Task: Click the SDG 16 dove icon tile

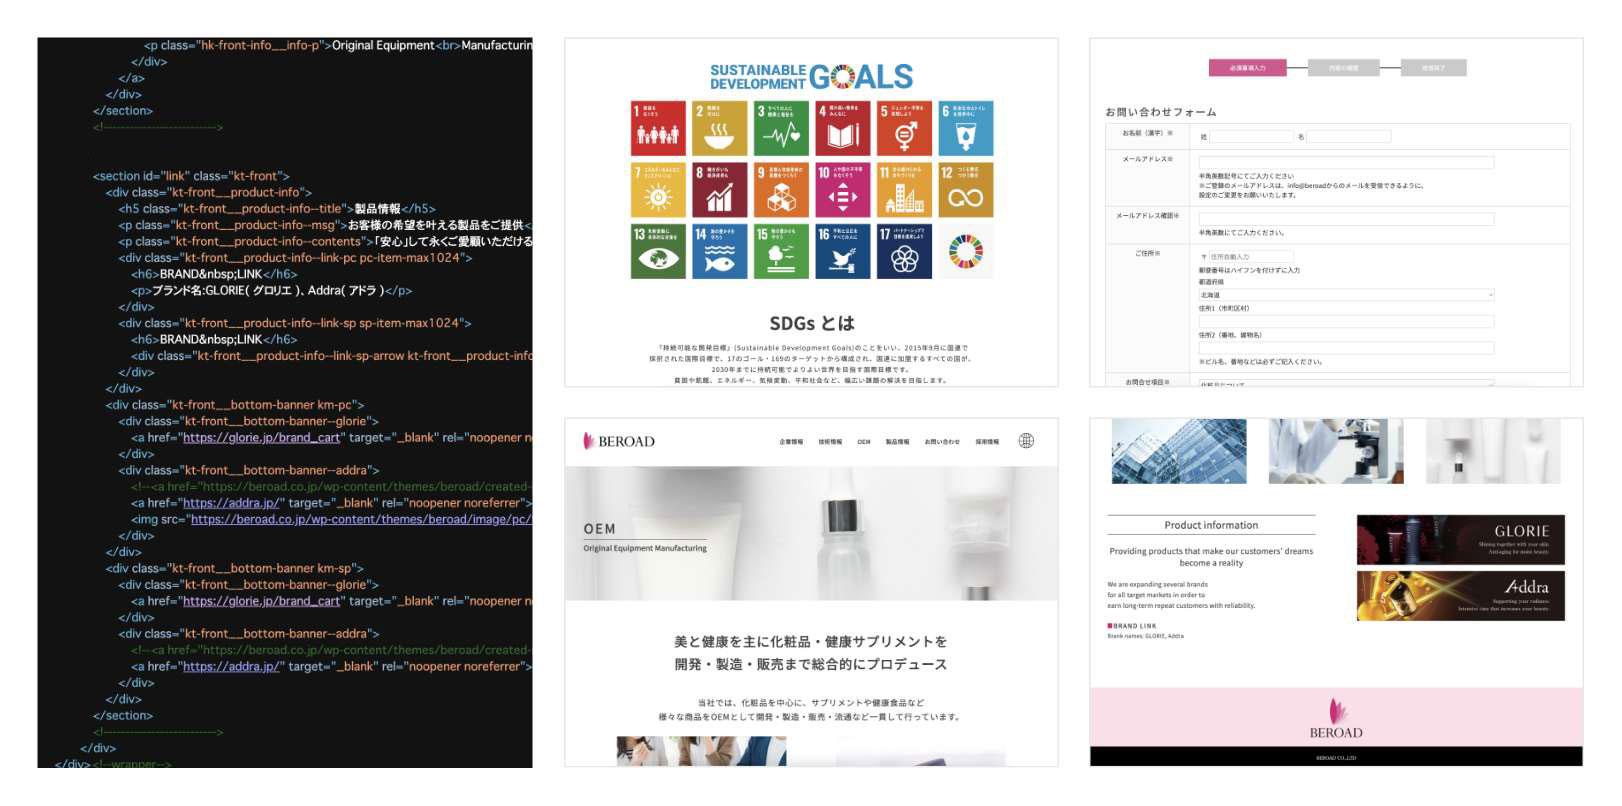Action: pyautogui.click(x=842, y=252)
